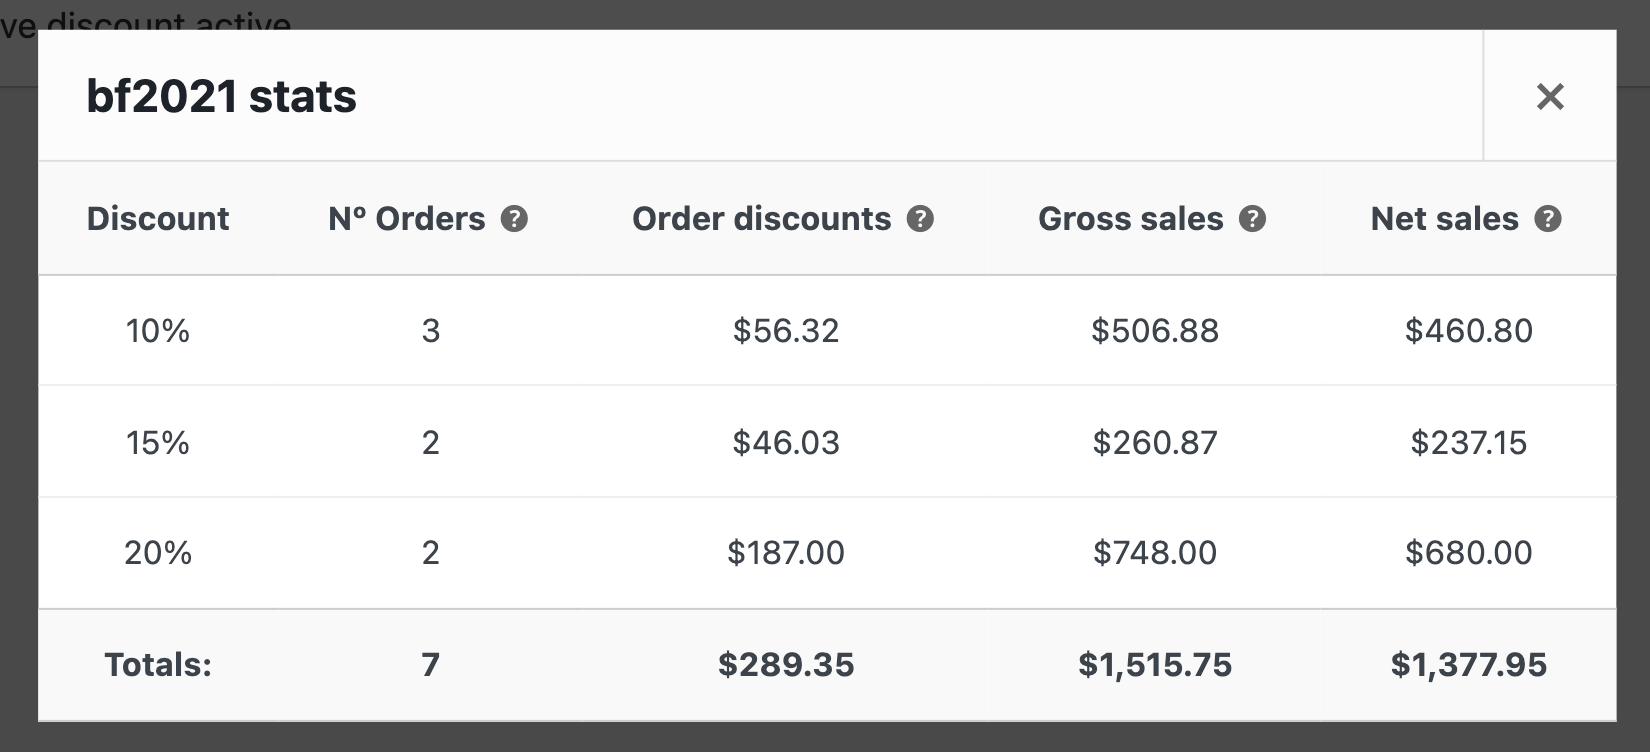Select the 15% discount row

pyautogui.click(x=156, y=441)
